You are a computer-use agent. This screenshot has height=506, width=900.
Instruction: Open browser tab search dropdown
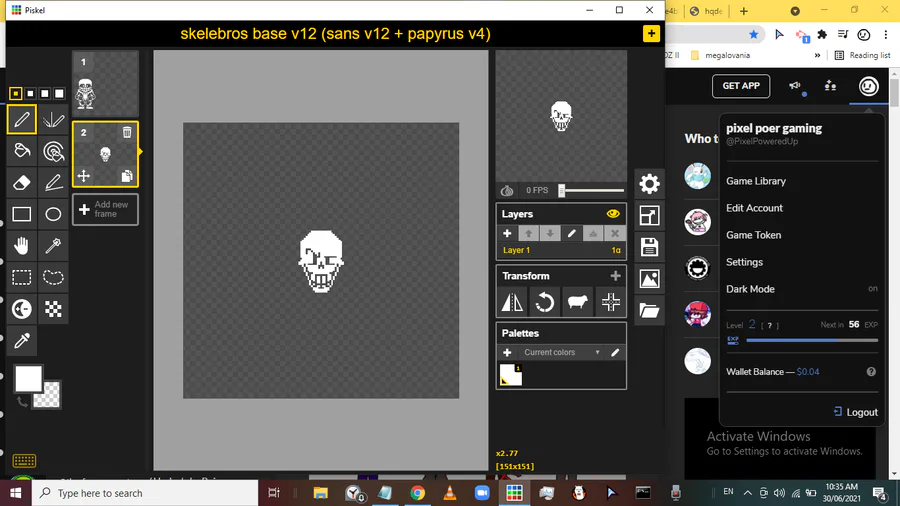click(795, 11)
